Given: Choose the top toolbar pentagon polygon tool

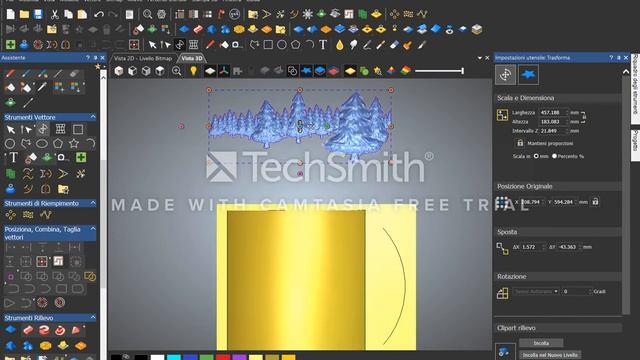Looking at the screenshot, I should click(296, 44).
